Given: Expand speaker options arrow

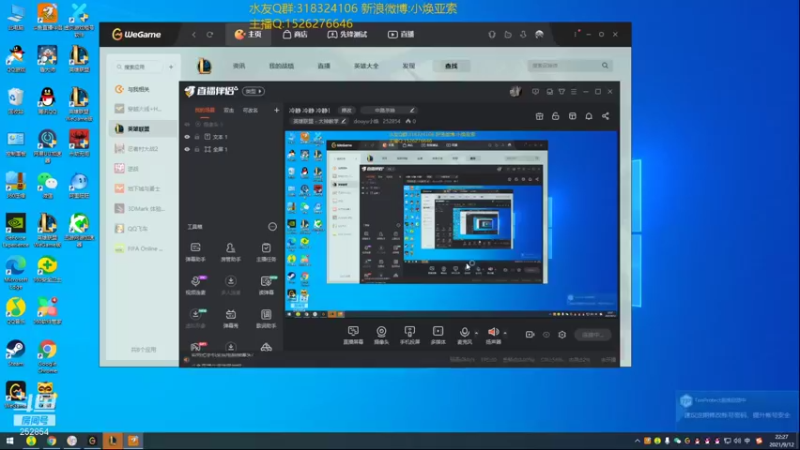Looking at the screenshot, I should 505,333.
